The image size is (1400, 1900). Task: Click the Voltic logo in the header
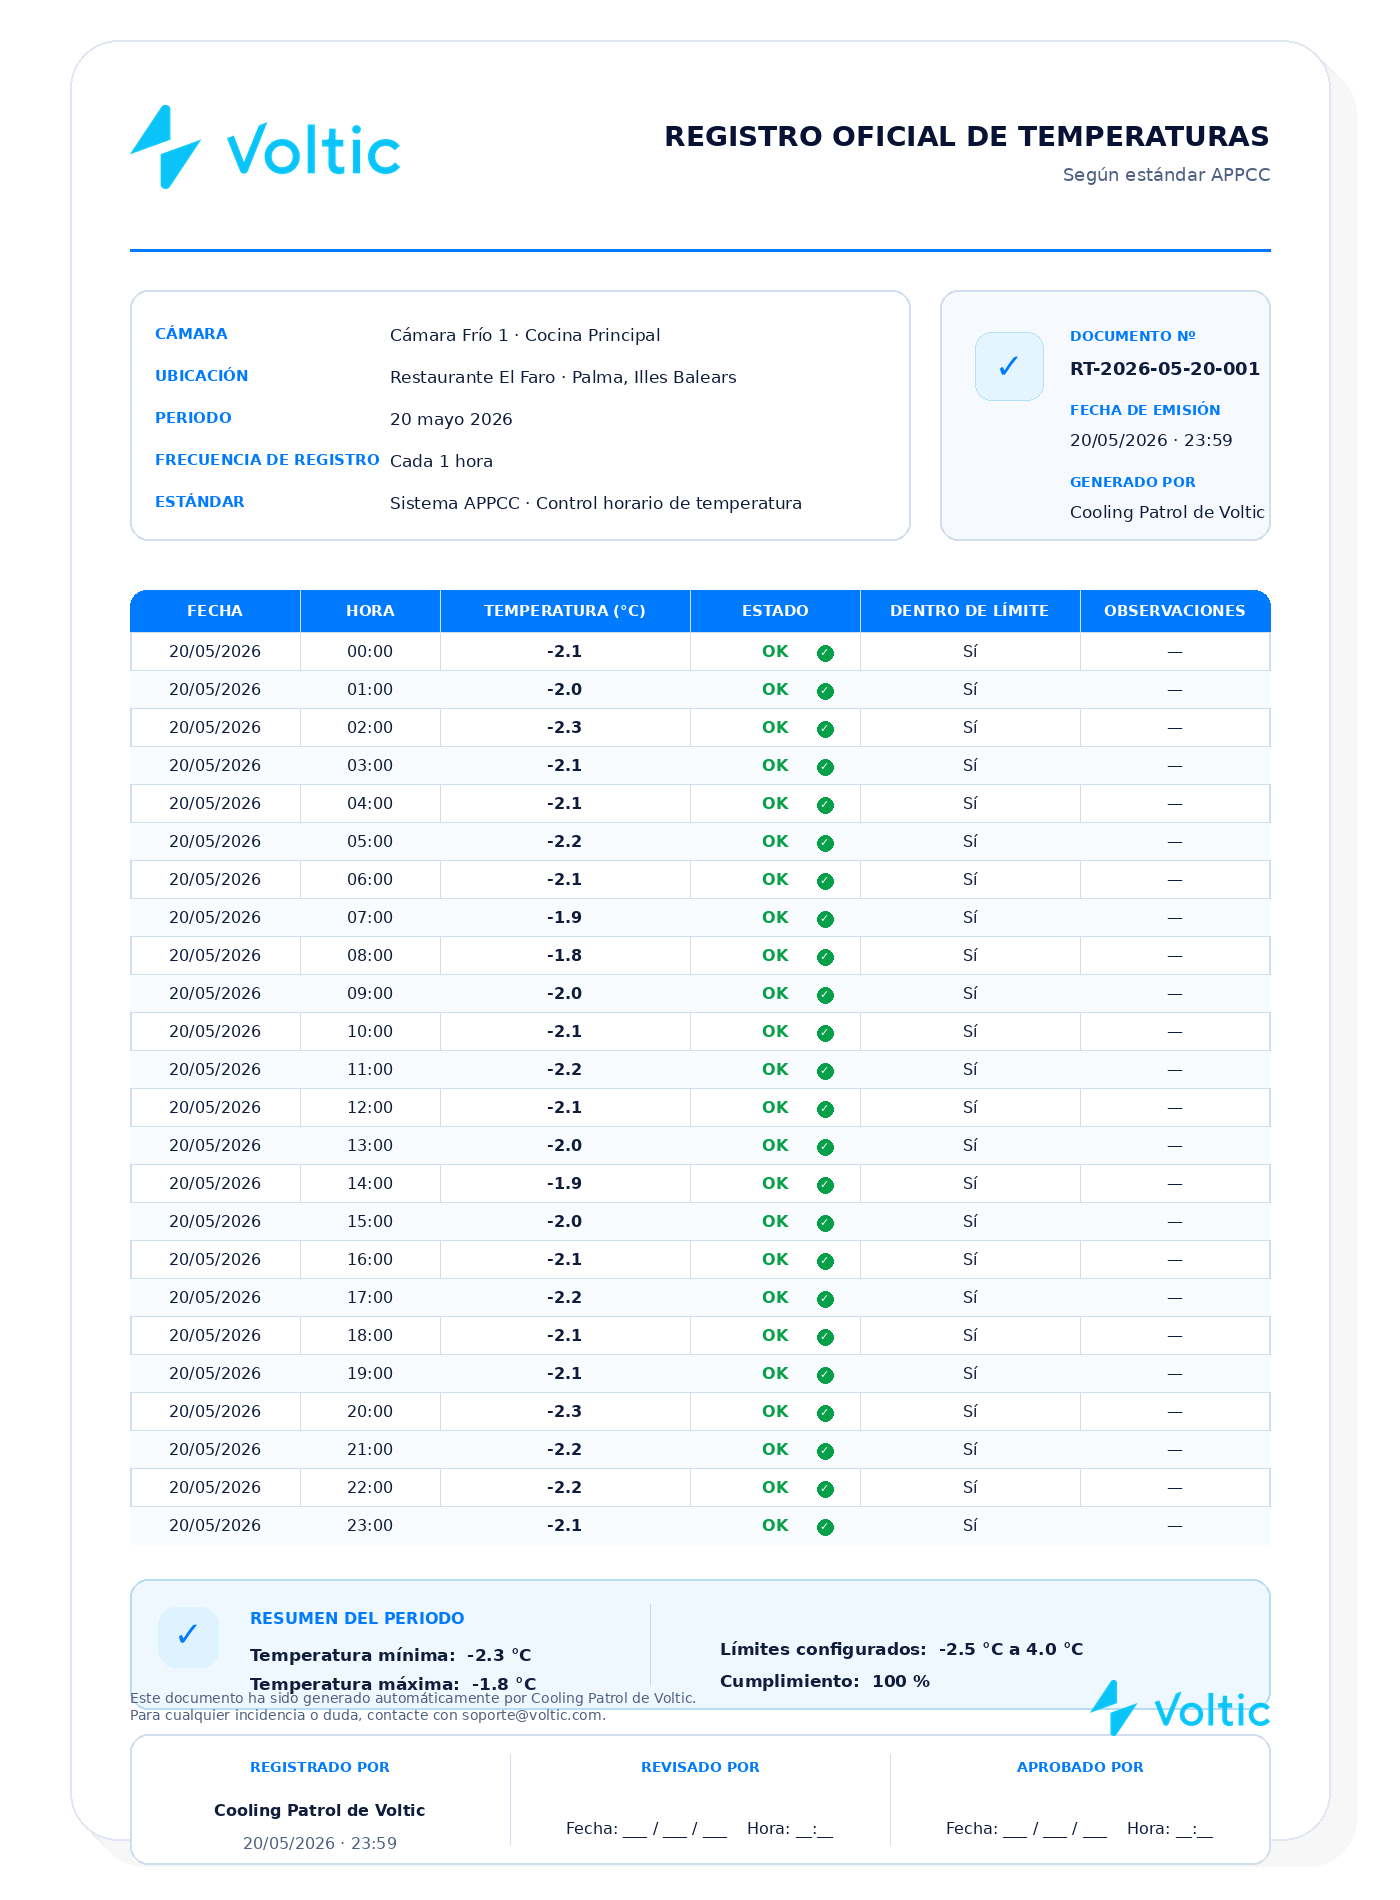(265, 148)
